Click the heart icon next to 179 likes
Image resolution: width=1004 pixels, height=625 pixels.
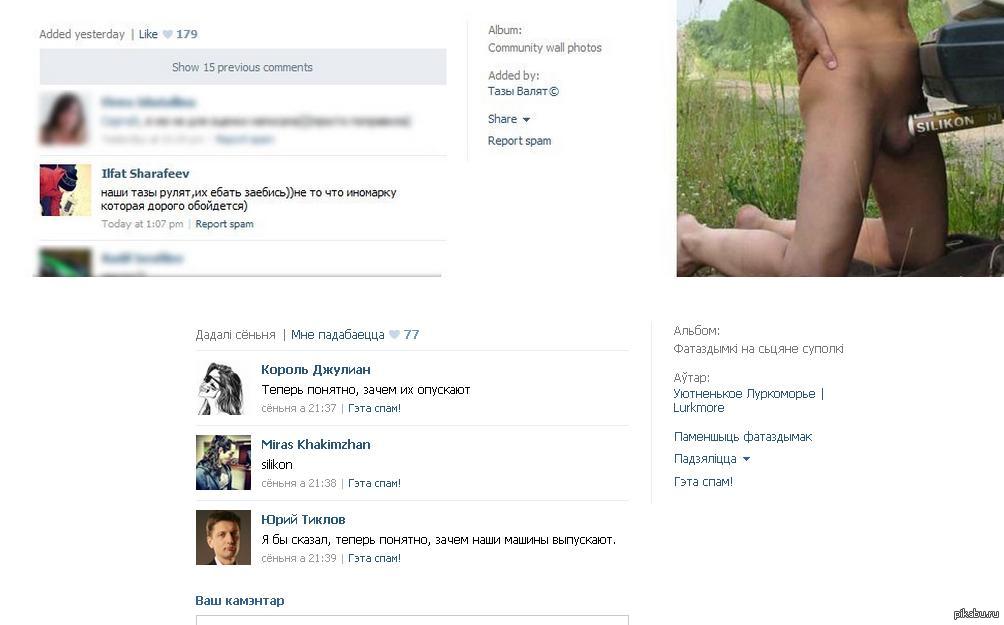[x=168, y=35]
